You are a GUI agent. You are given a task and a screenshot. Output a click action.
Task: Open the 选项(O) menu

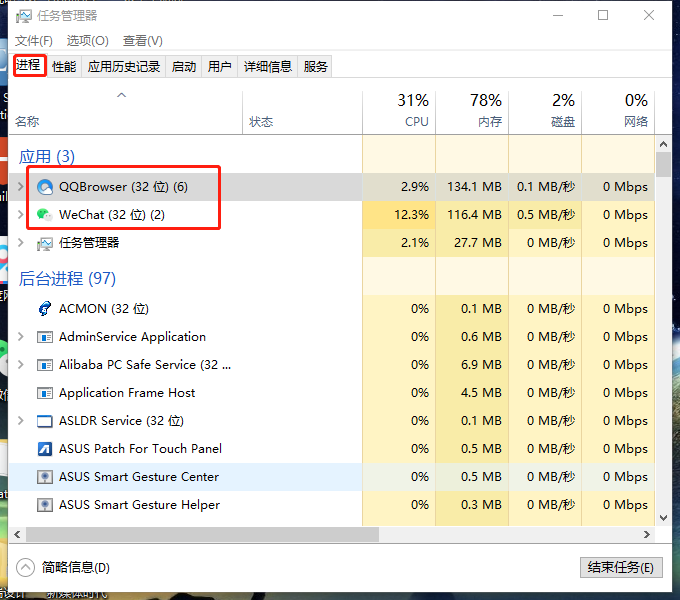(88, 41)
